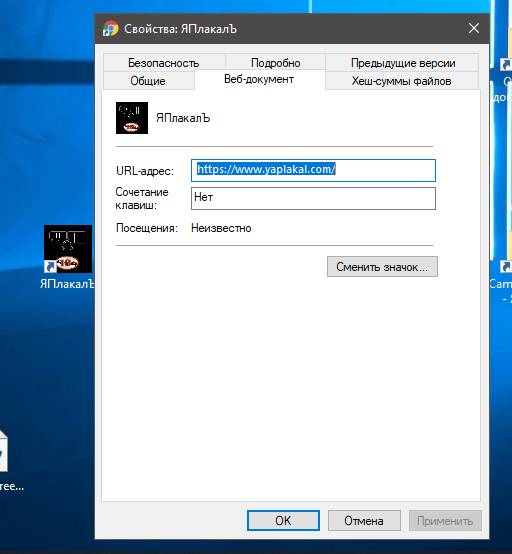Select the ЯПлакалЪ desktop shortcut icon
This screenshot has width=512, height=554.
coord(68,249)
